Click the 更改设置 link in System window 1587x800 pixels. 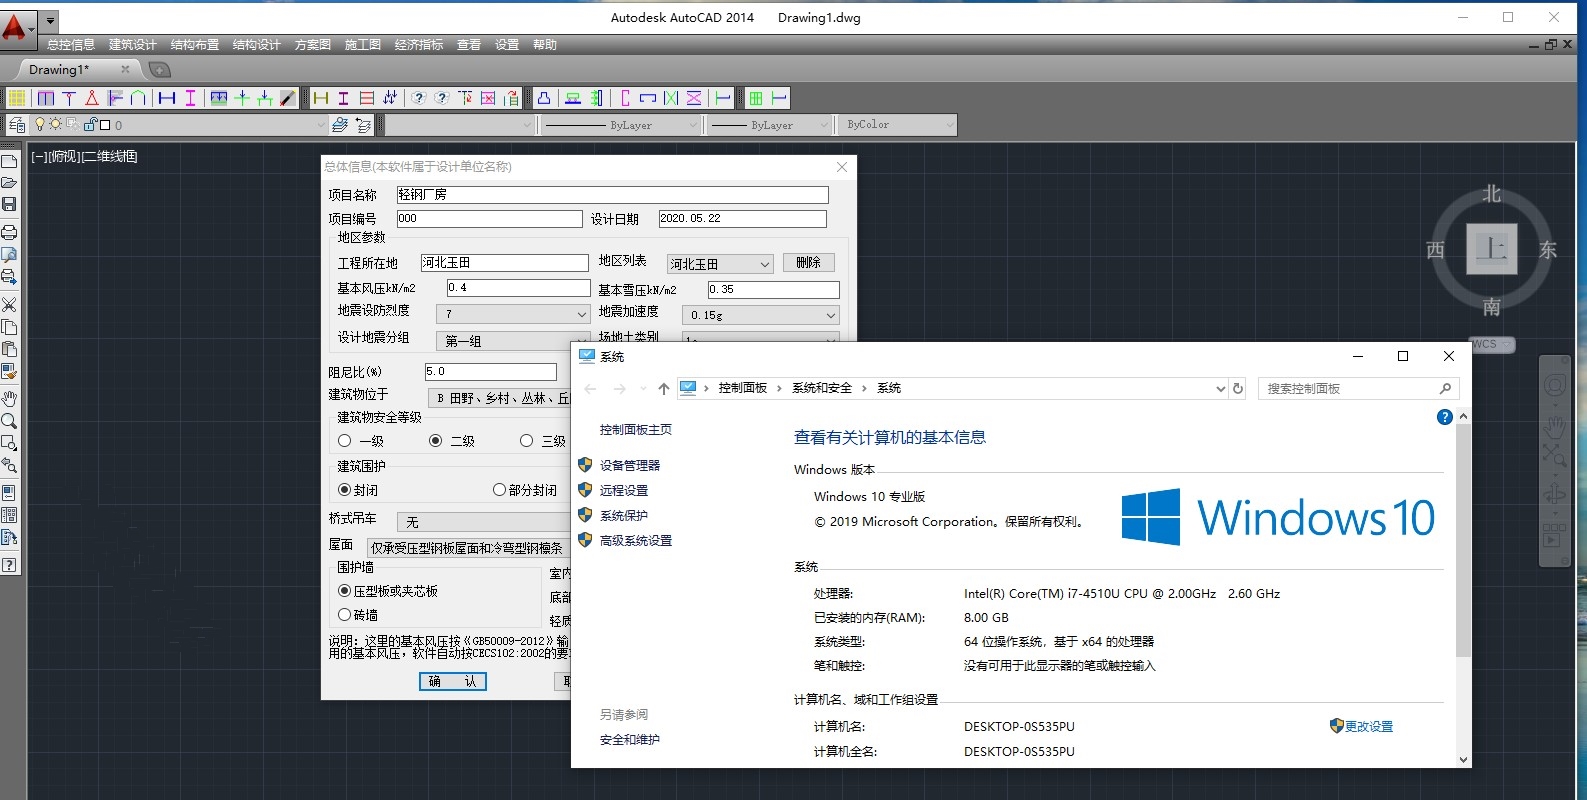[1369, 727]
